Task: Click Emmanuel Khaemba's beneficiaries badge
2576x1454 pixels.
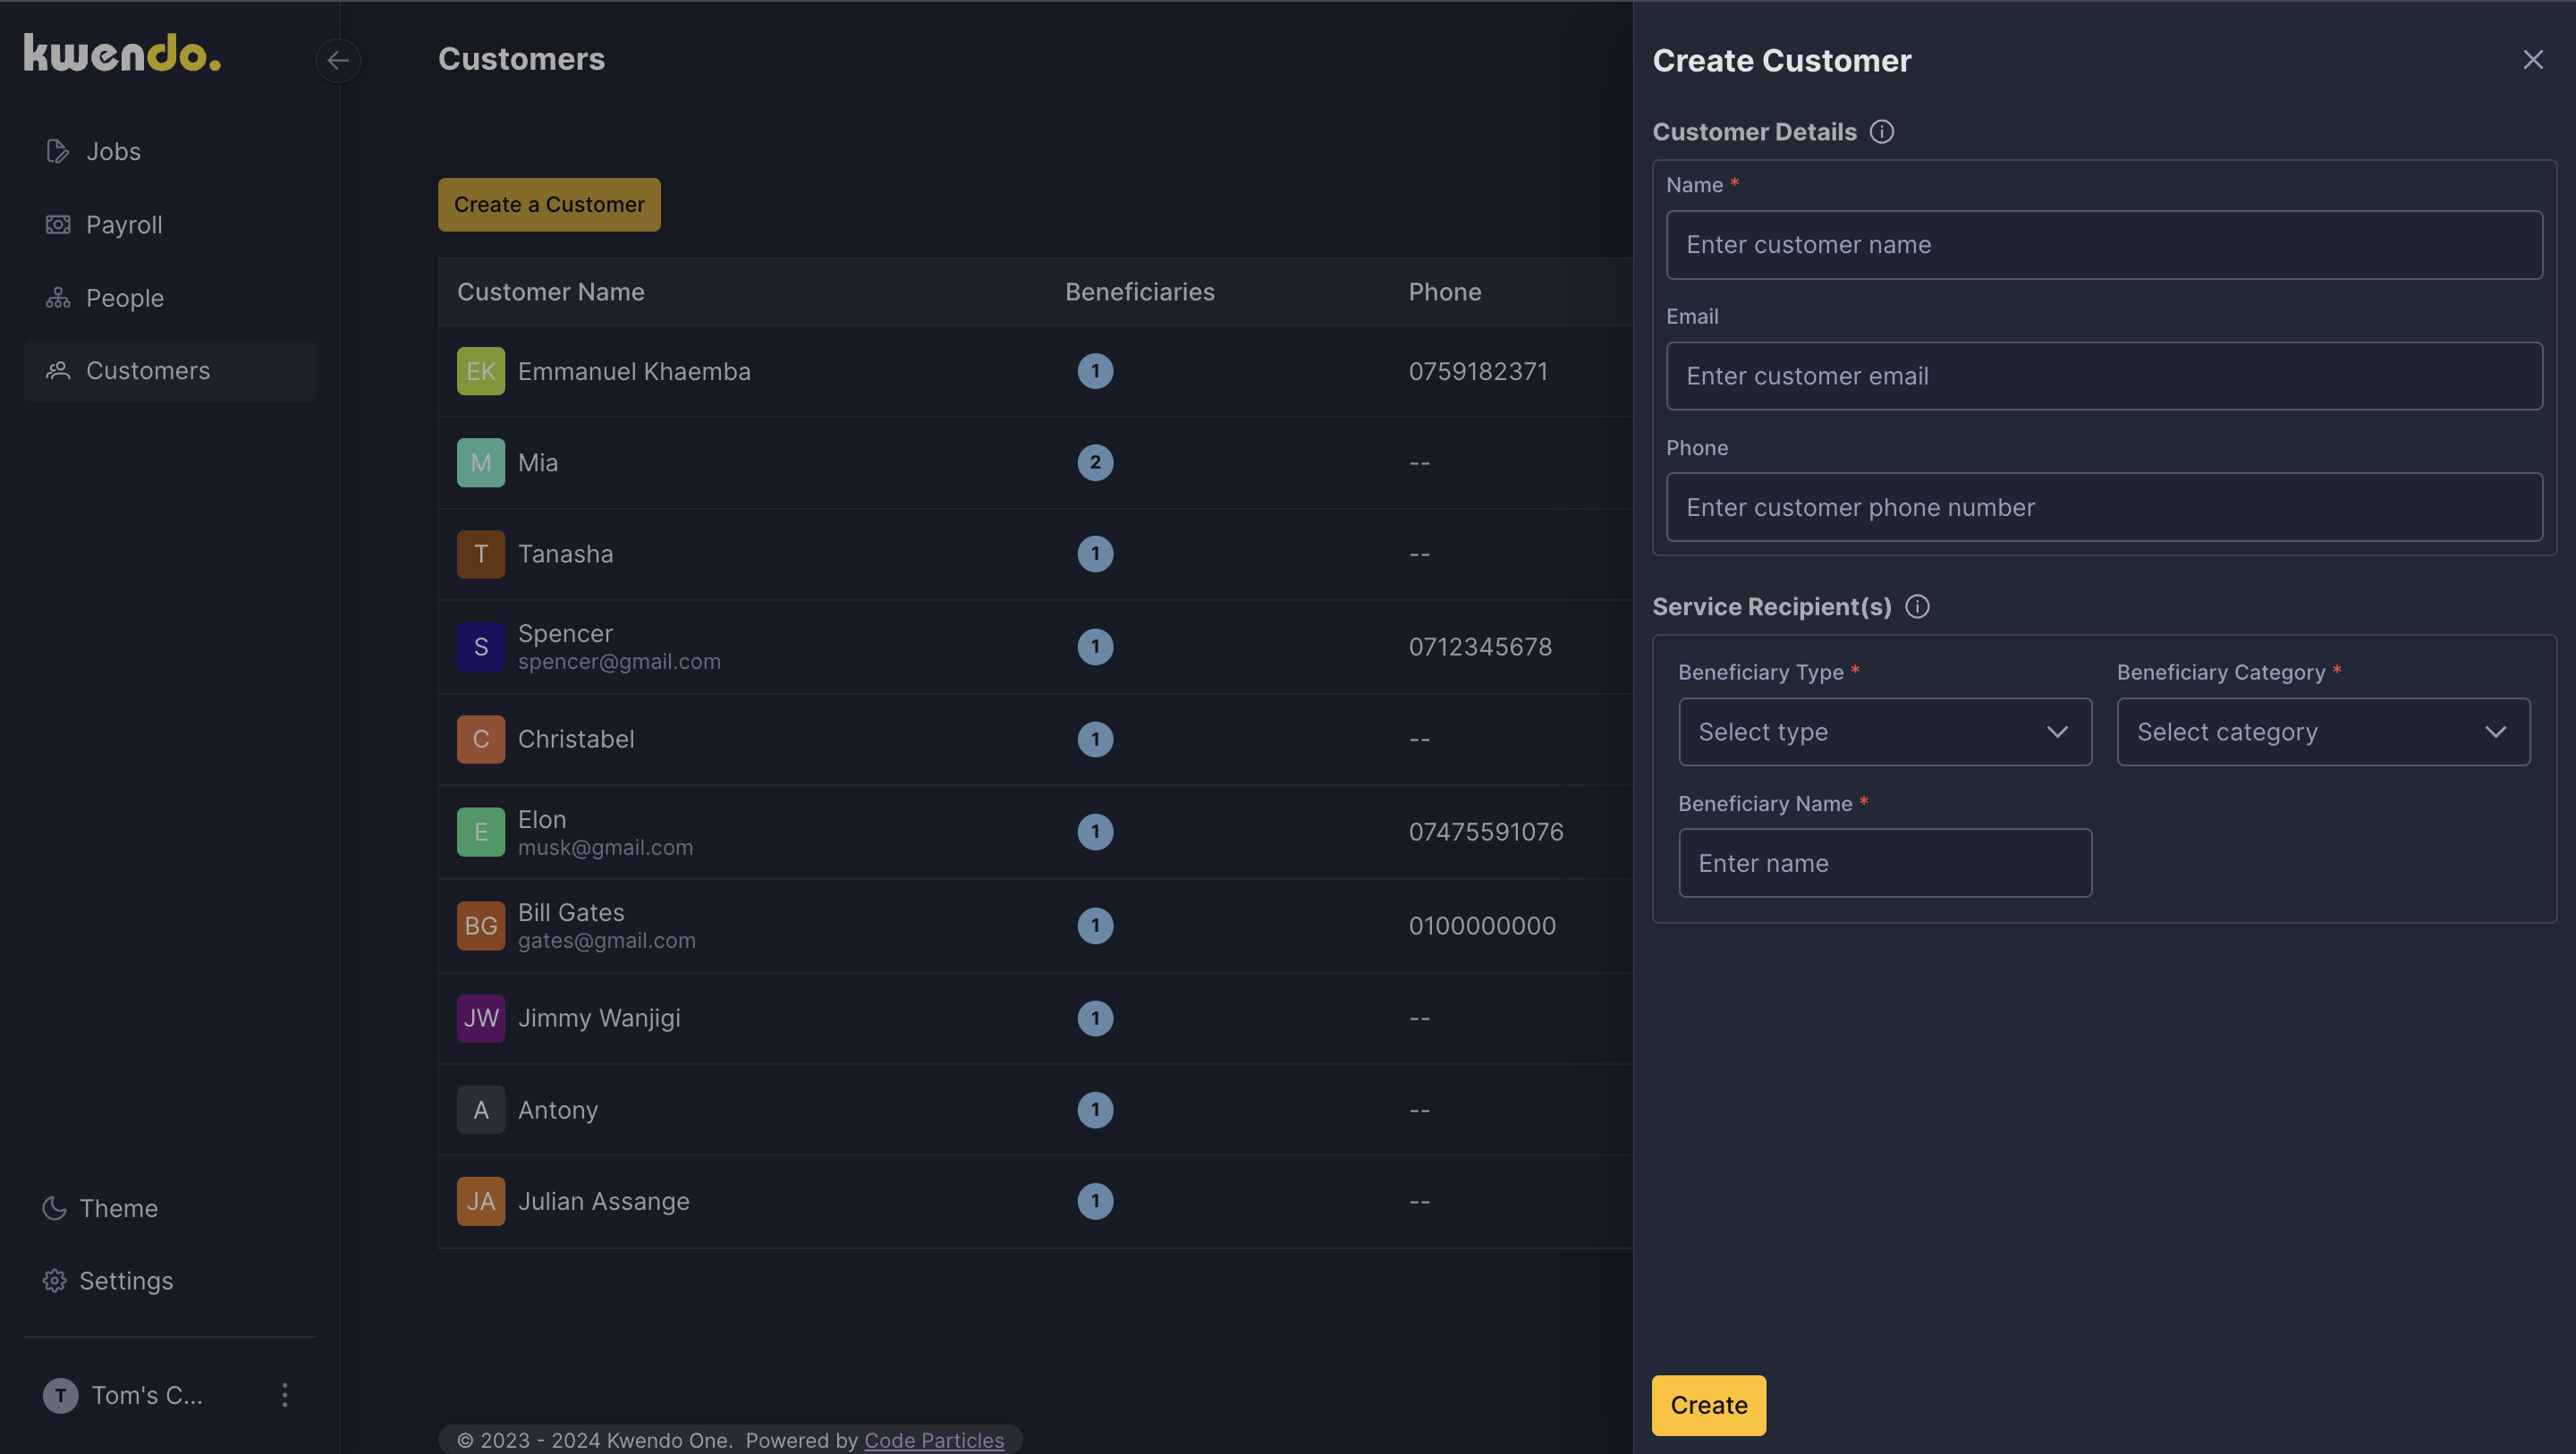Action: (x=1095, y=371)
